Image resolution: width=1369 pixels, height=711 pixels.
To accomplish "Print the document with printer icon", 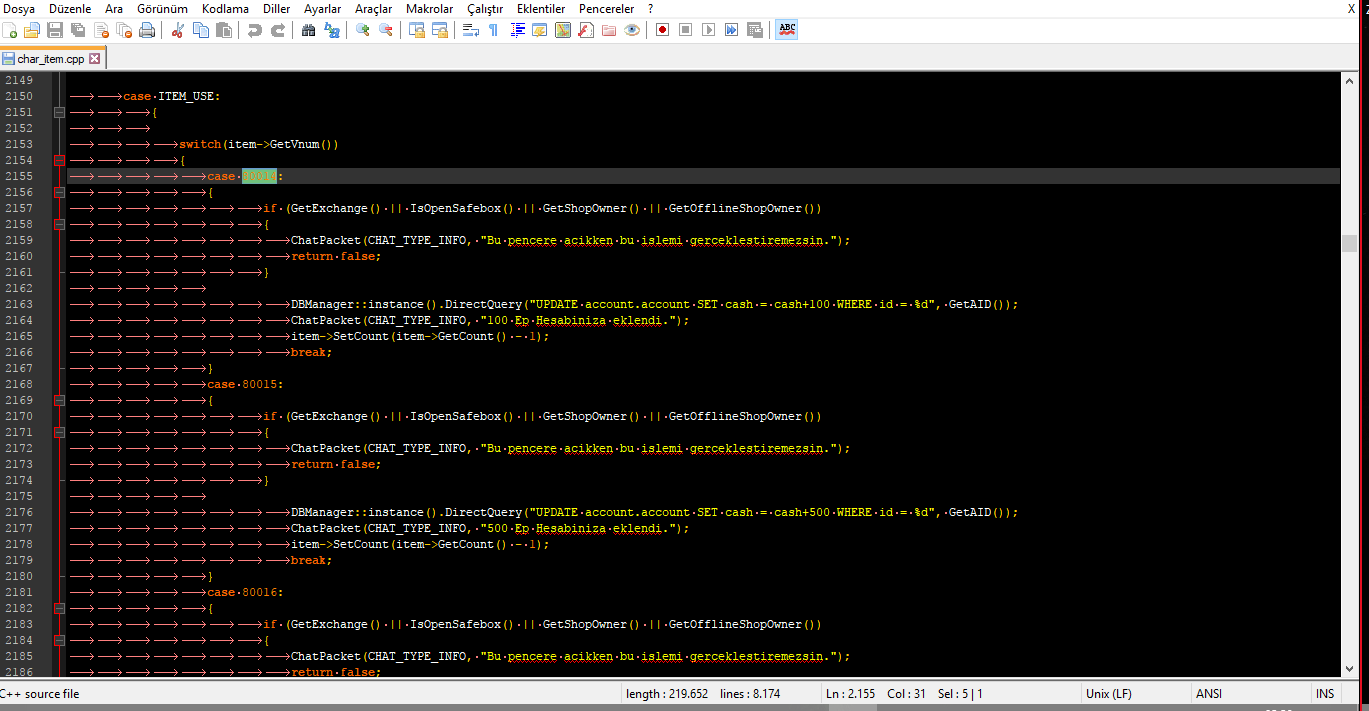I will click(x=146, y=30).
